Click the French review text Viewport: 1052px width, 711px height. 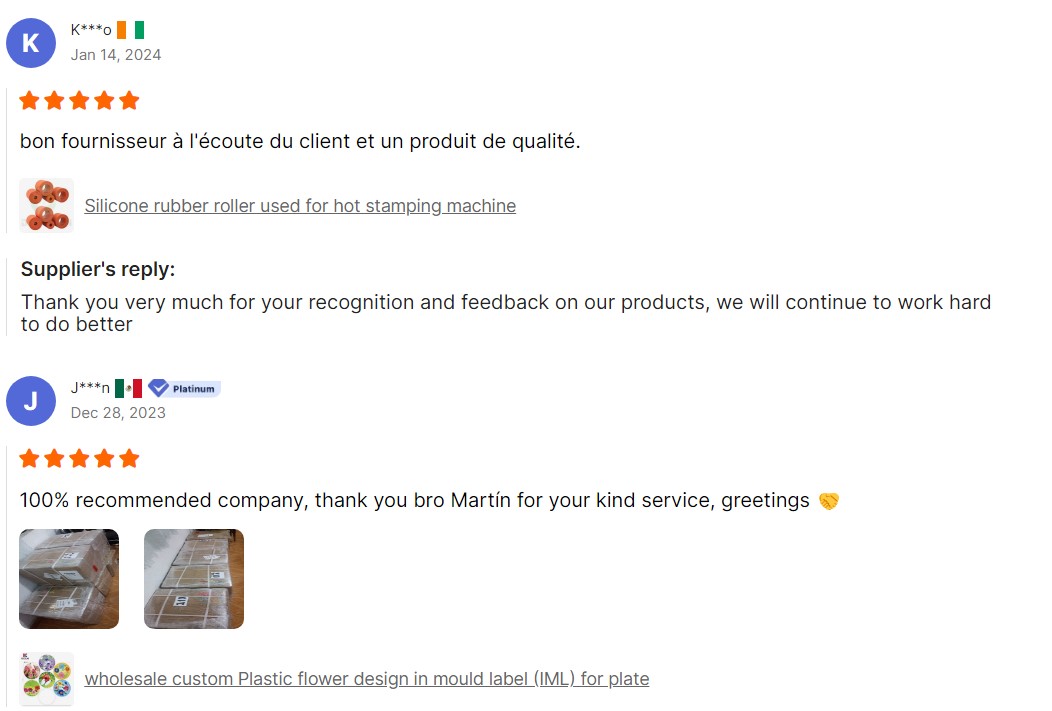pyautogui.click(x=300, y=142)
